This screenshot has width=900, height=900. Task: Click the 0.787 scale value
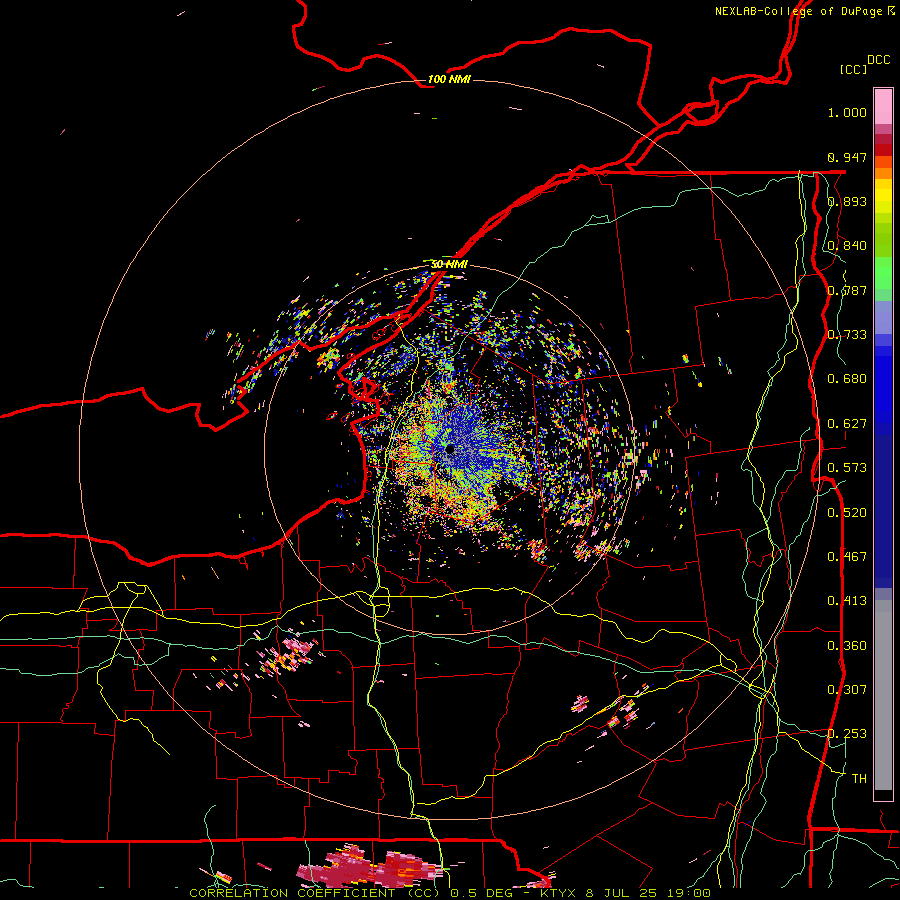click(x=847, y=290)
